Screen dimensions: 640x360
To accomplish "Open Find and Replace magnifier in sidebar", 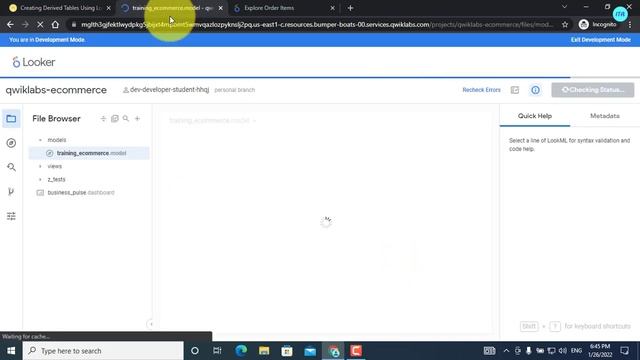I will tap(11, 167).
